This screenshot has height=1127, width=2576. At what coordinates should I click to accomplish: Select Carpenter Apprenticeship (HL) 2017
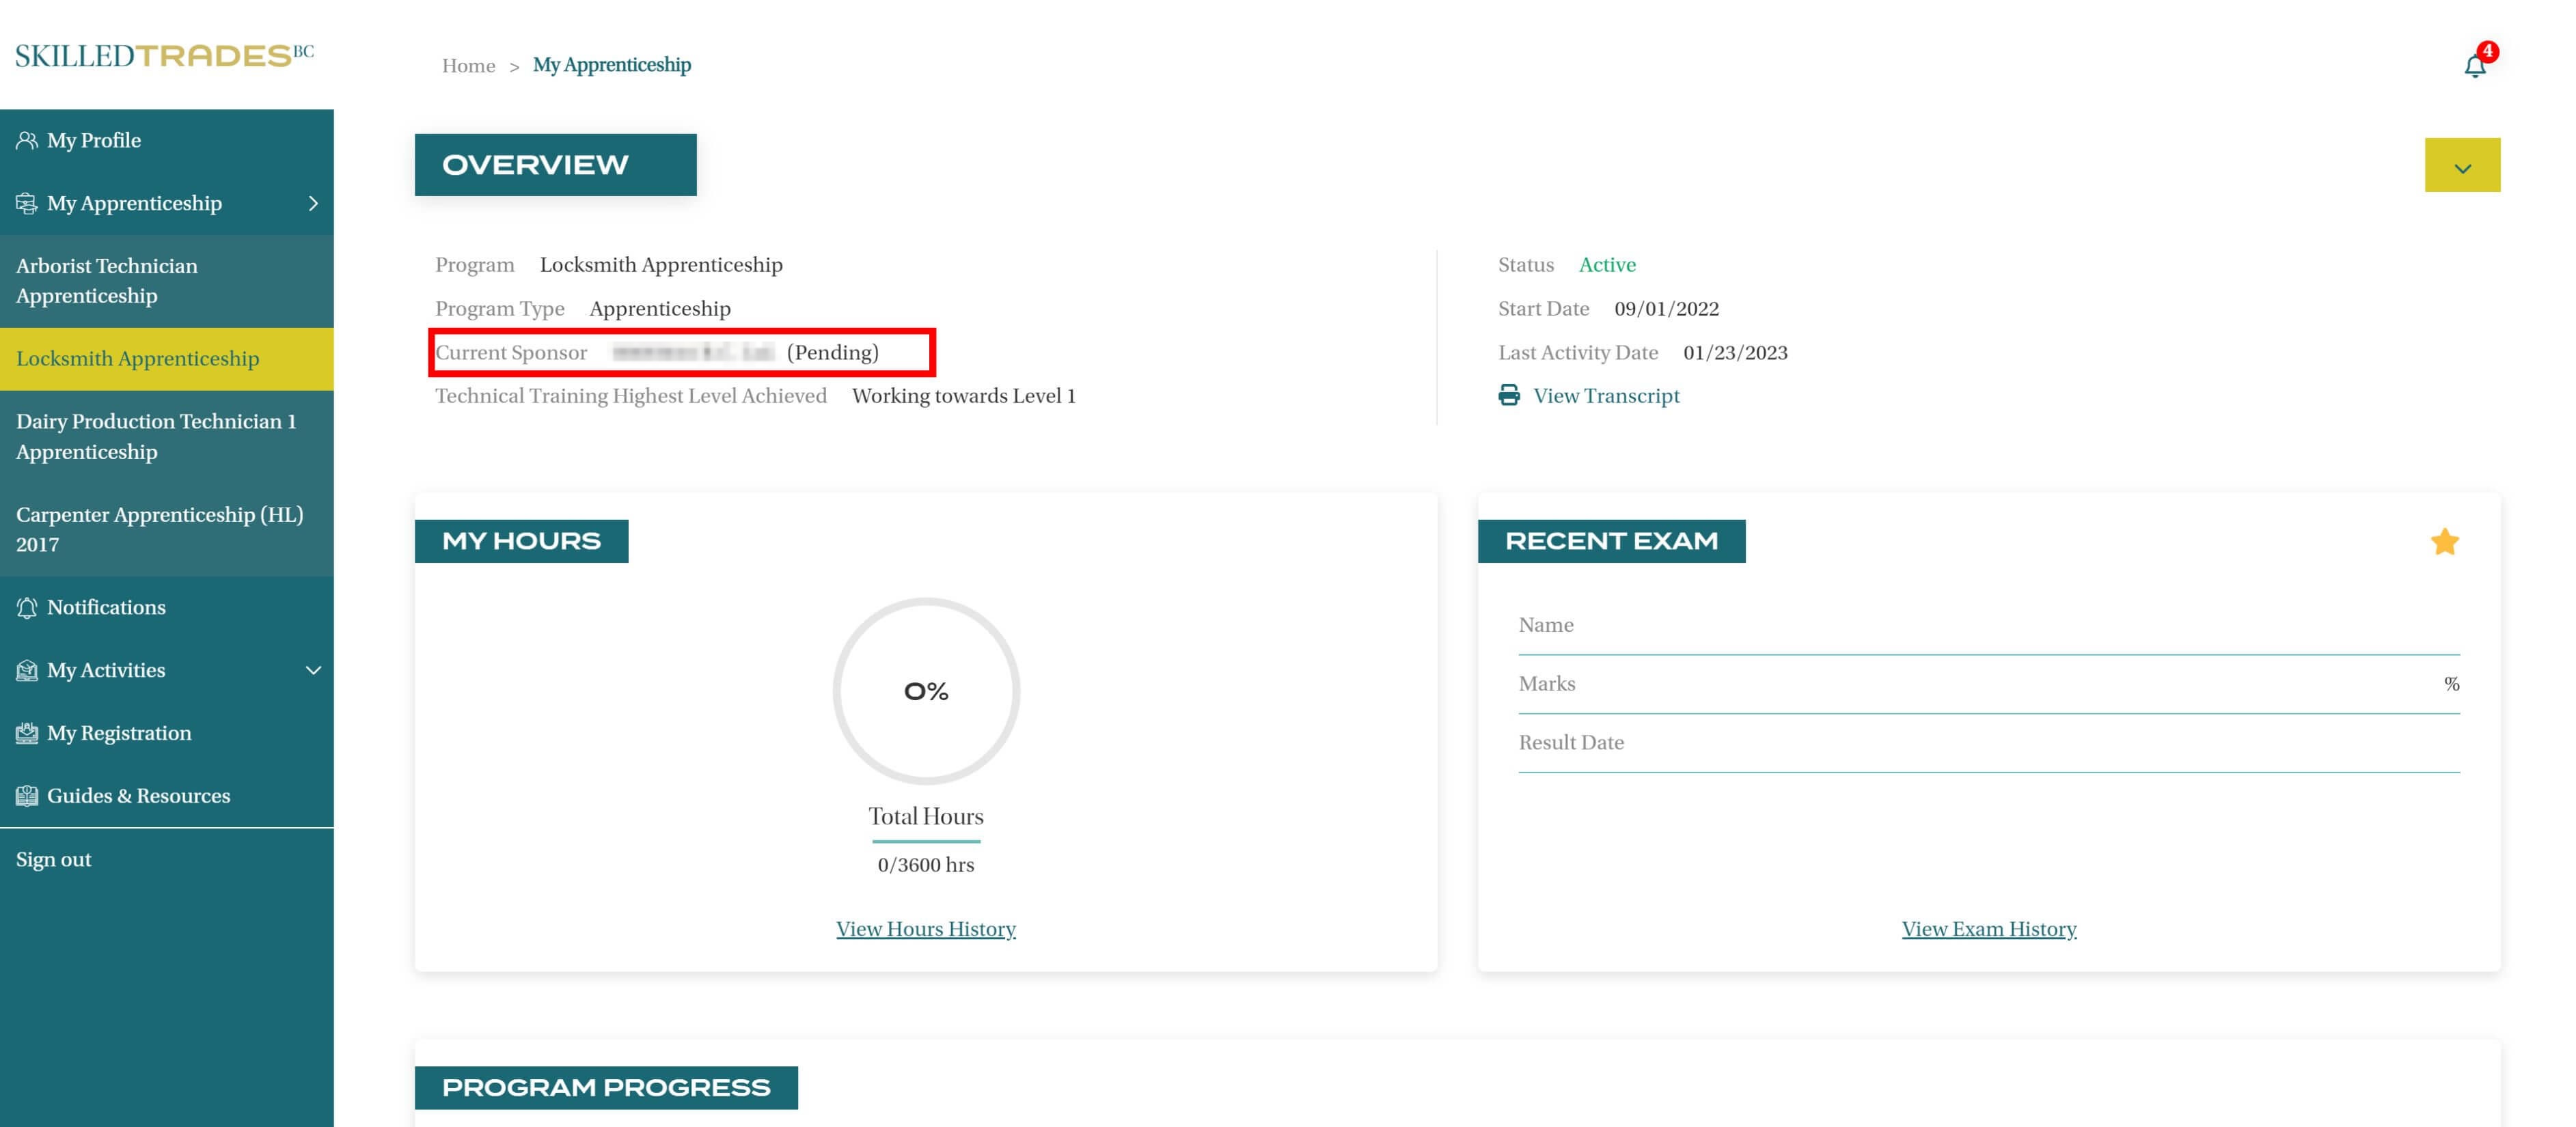tap(159, 529)
